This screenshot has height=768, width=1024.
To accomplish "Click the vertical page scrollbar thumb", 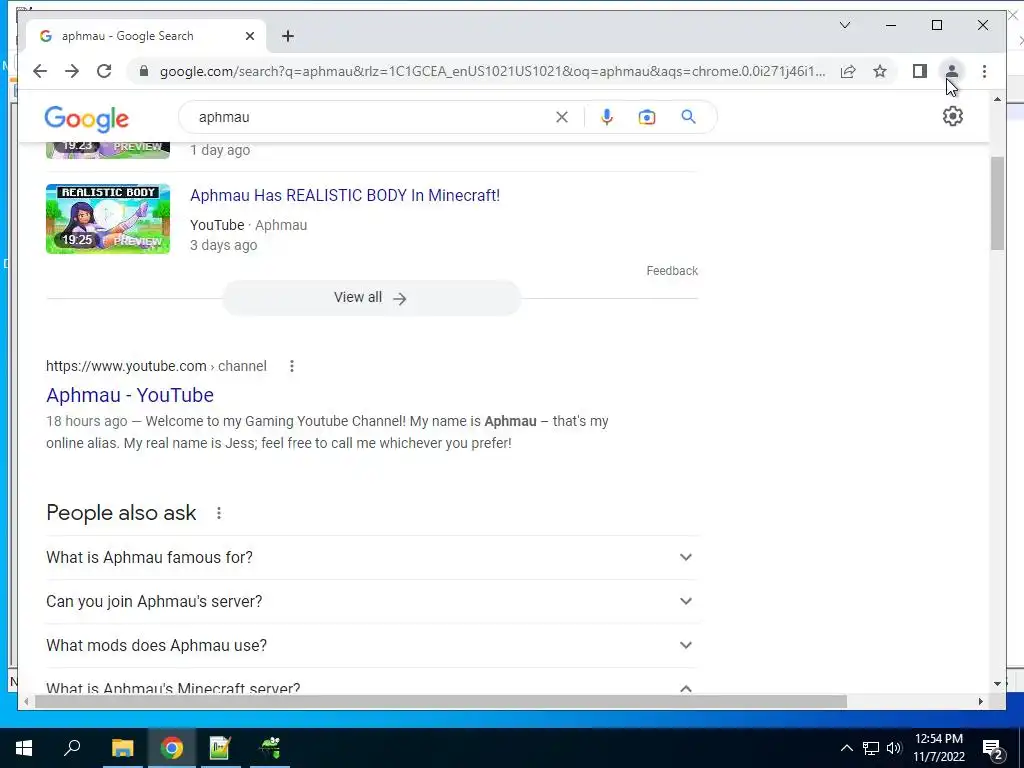I will click(x=997, y=204).
